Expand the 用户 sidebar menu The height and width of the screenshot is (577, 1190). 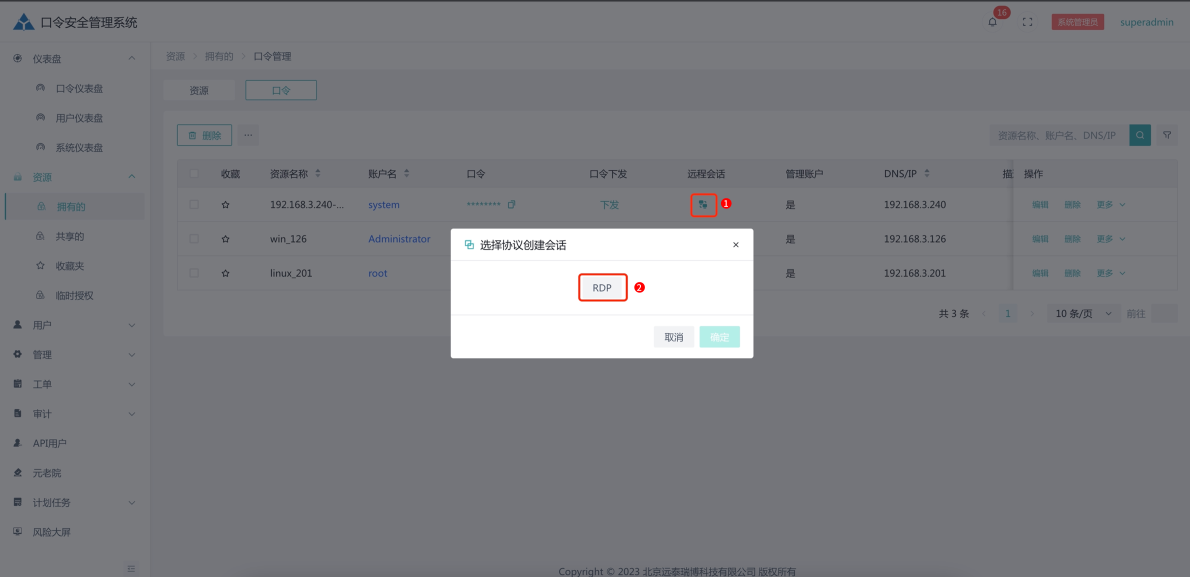pyautogui.click(x=75, y=325)
